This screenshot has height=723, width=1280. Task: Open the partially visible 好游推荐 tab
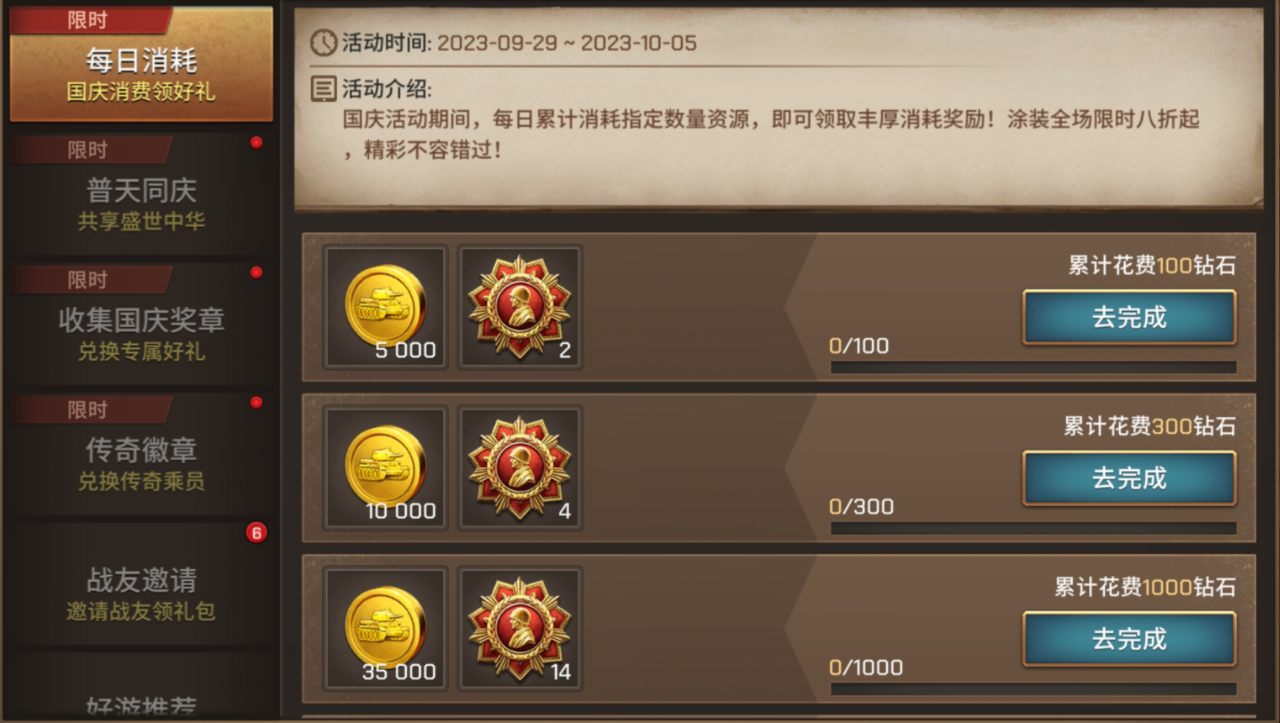tap(141, 700)
